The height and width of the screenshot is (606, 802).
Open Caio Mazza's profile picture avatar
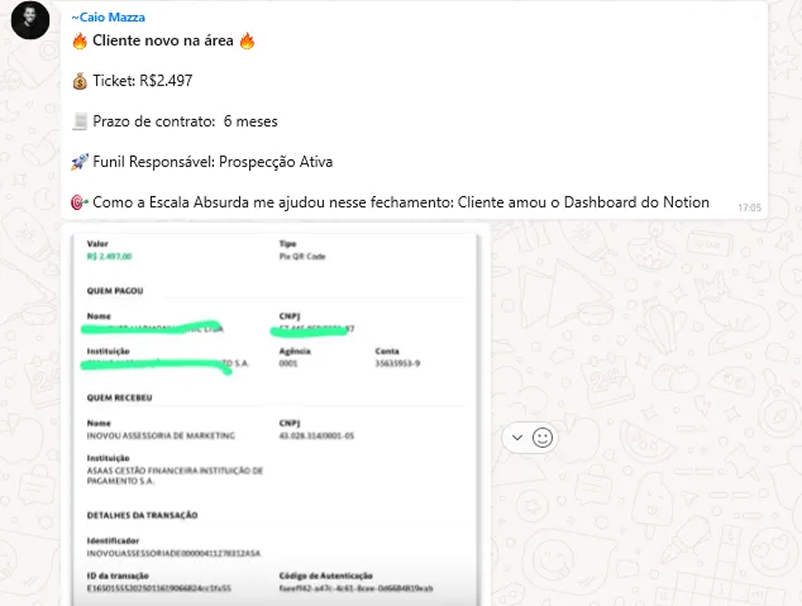point(30,20)
